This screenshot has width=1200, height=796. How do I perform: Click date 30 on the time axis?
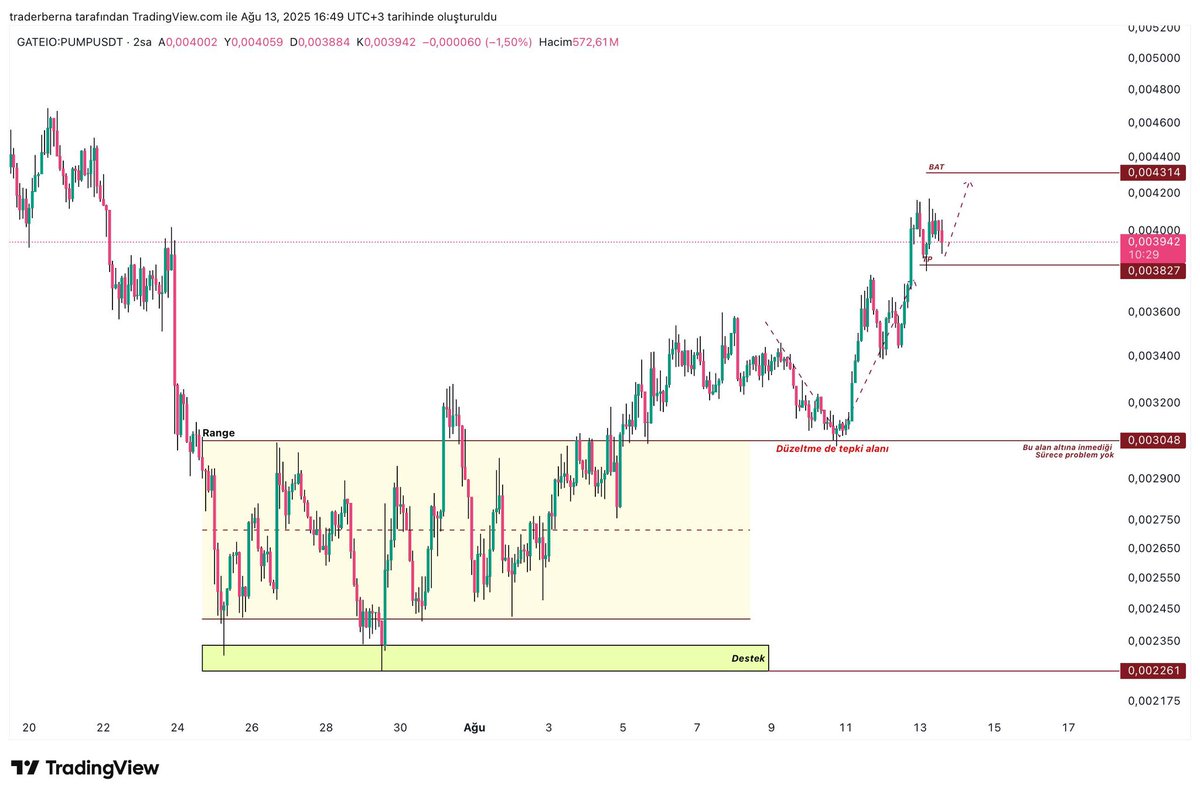[400, 728]
